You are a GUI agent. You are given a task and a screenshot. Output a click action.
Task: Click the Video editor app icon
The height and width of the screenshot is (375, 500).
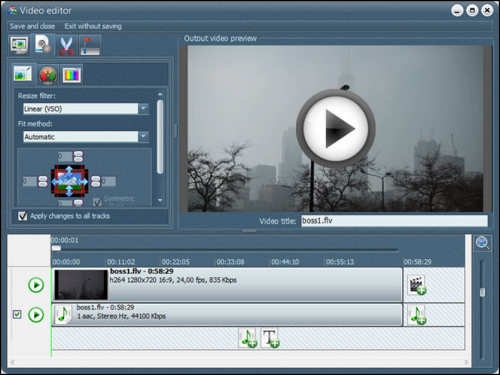[x=13, y=11]
